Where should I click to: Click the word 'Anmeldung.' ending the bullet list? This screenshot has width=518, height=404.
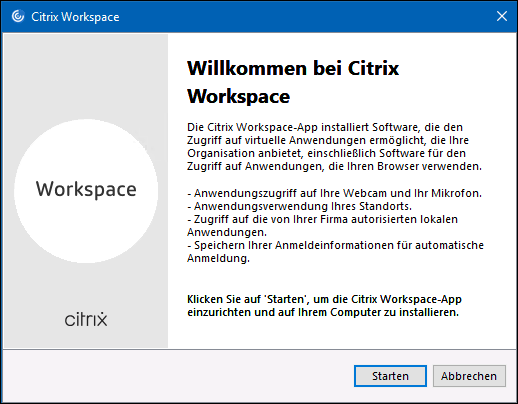218,258
